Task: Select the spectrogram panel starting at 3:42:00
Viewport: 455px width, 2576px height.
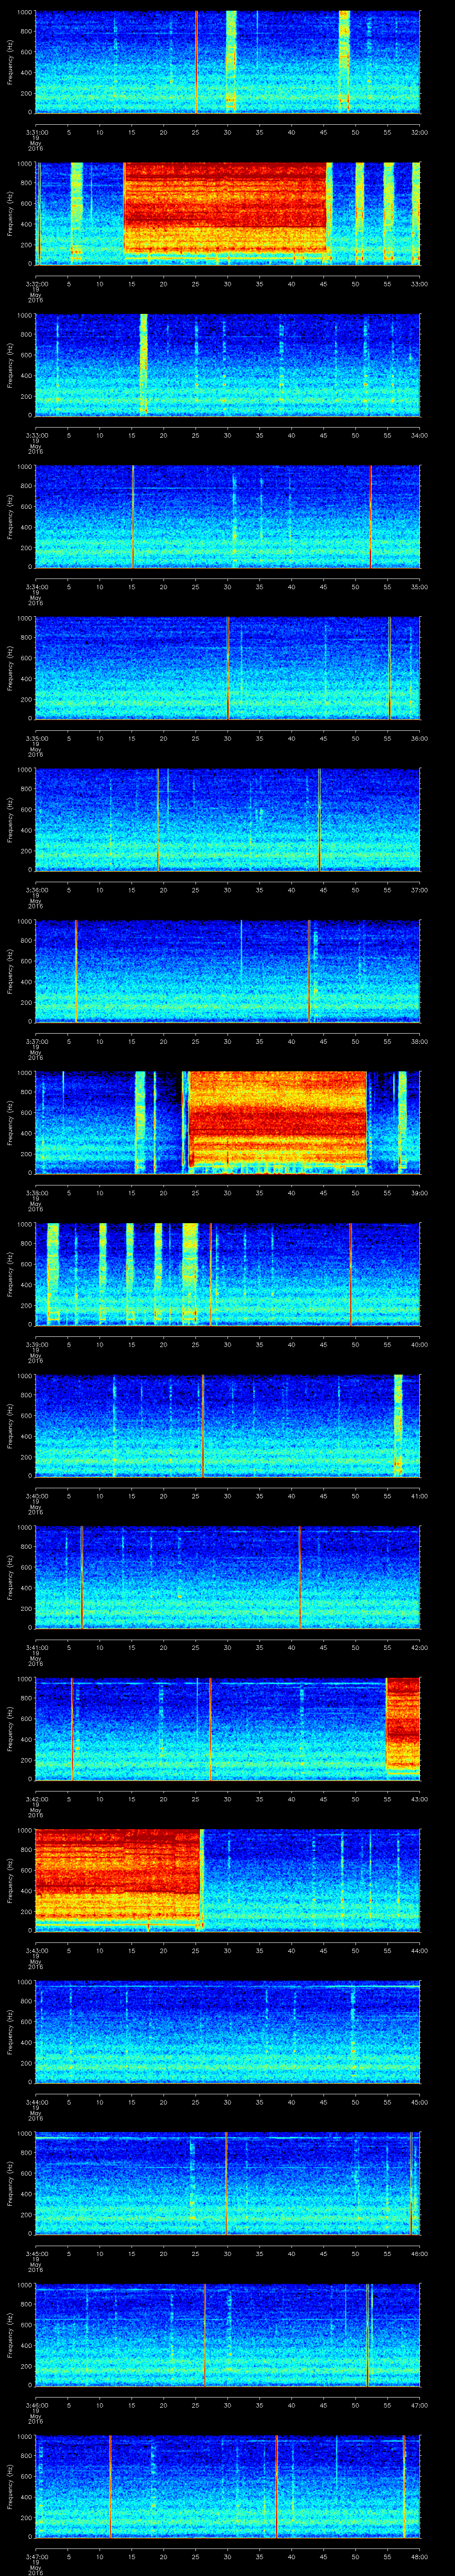Action: (x=228, y=1729)
